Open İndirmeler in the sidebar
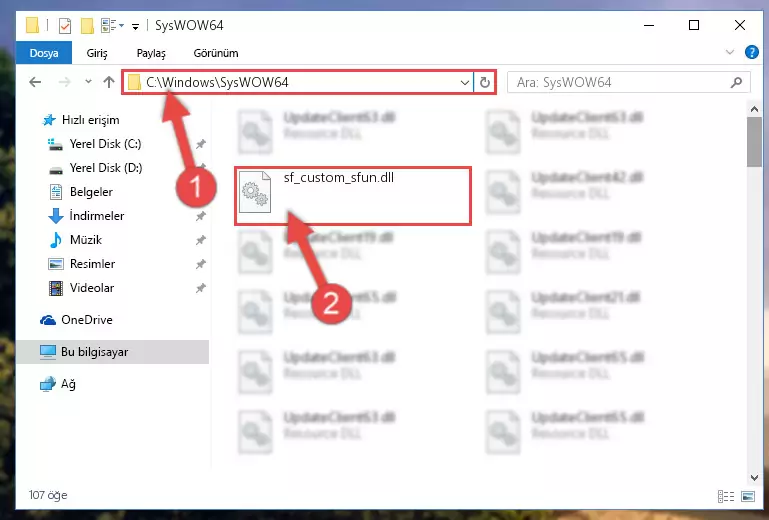The image size is (769, 520). point(97,216)
